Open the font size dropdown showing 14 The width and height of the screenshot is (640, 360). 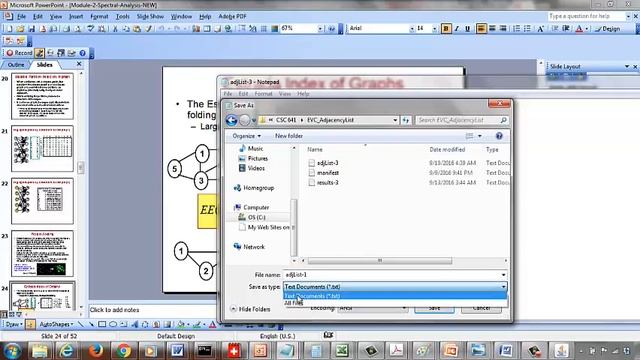pyautogui.click(x=434, y=29)
